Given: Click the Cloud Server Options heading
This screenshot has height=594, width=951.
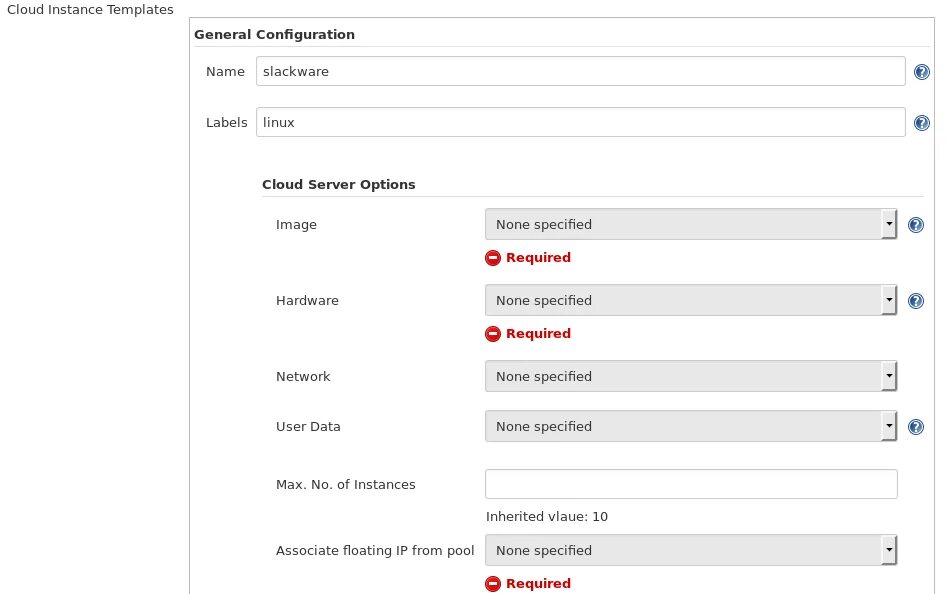Looking at the screenshot, I should click(339, 185).
